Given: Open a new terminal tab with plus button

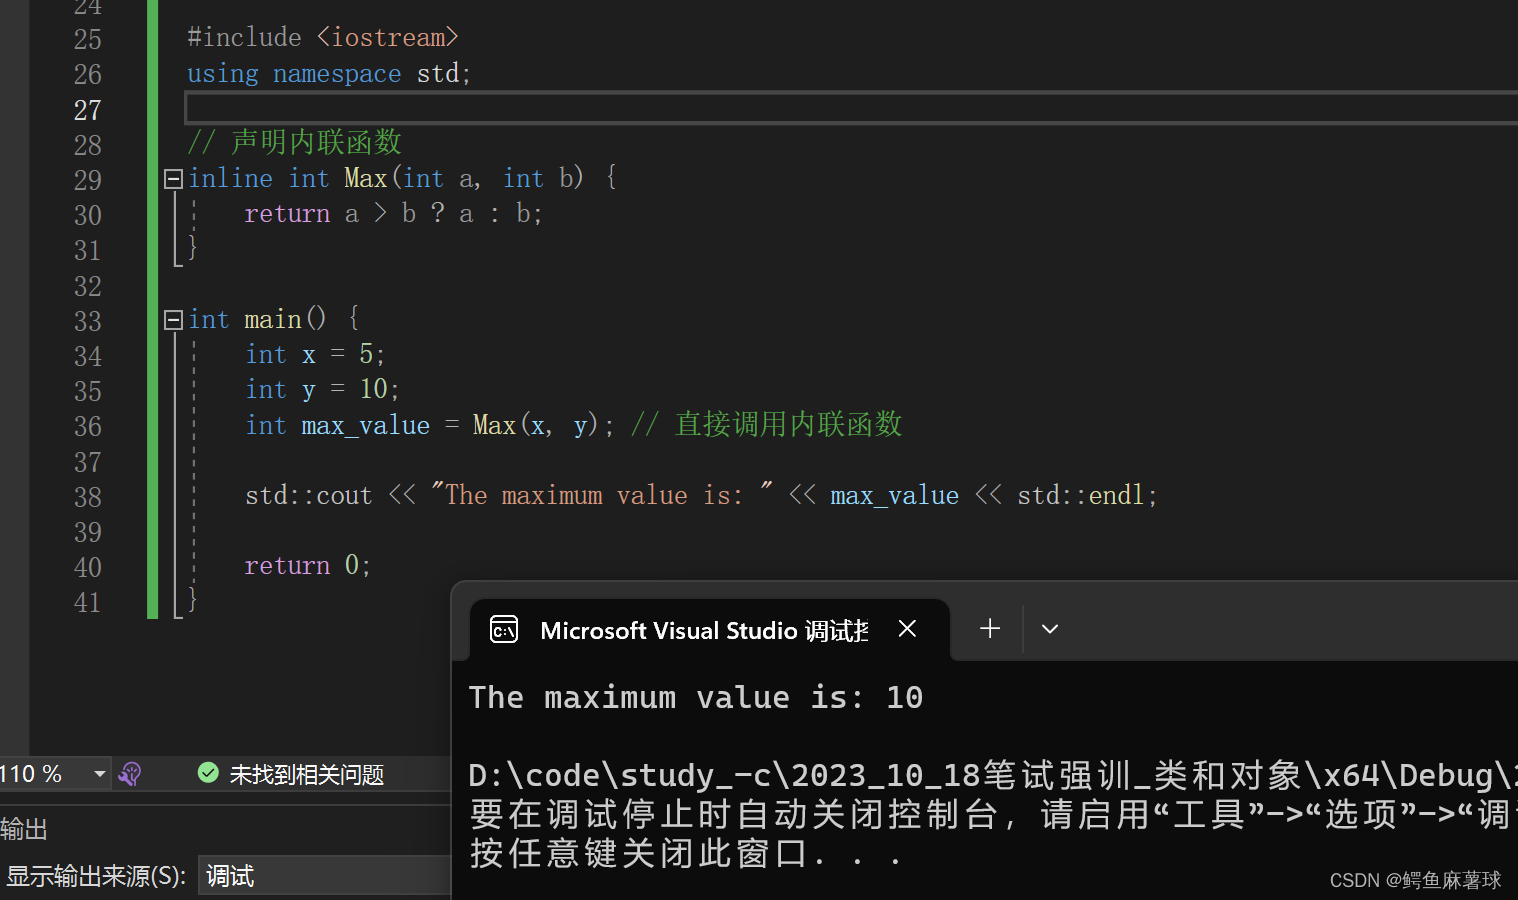Looking at the screenshot, I should pyautogui.click(x=990, y=628).
